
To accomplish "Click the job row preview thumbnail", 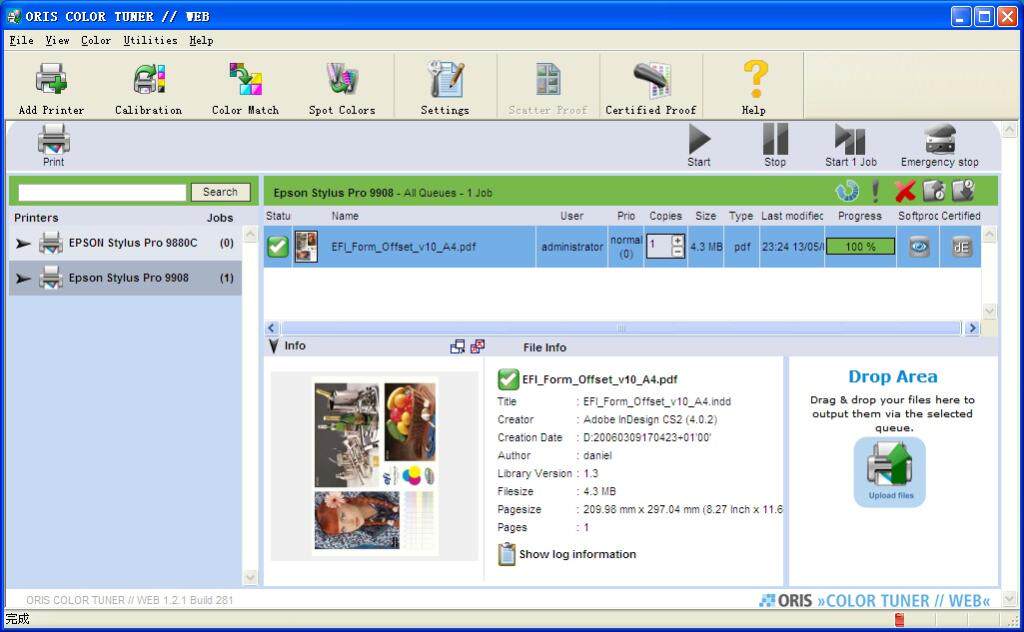I will (306, 247).
